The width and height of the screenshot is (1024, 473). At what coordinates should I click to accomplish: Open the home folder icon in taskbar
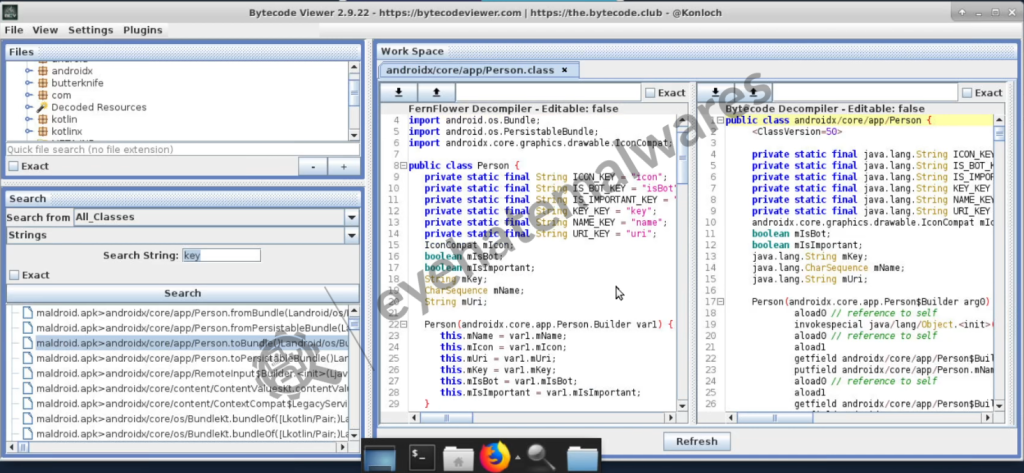(458, 458)
